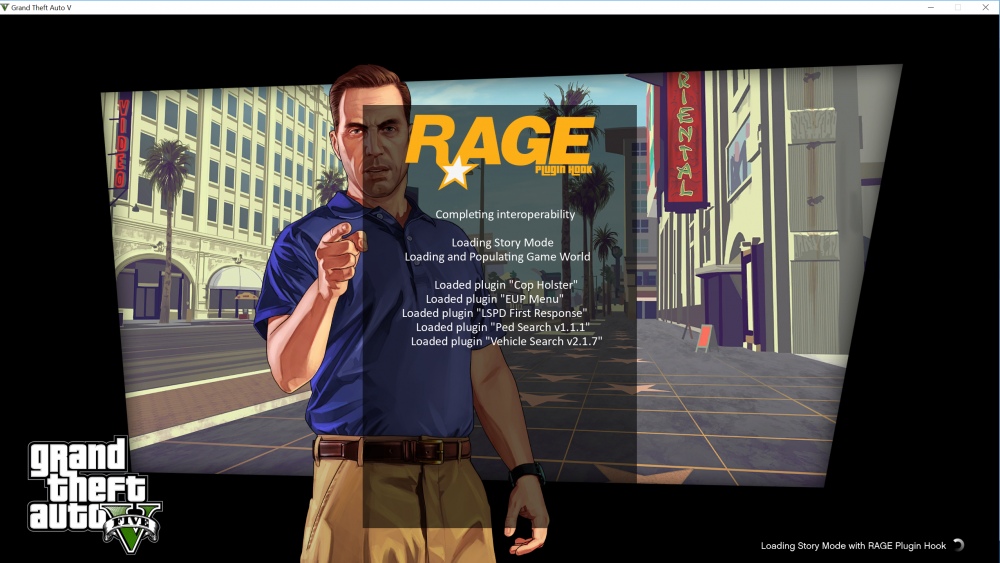This screenshot has height=563, width=1000.
Task: Click Loaded plugin "EUP Menu" line
Action: click(x=495, y=299)
